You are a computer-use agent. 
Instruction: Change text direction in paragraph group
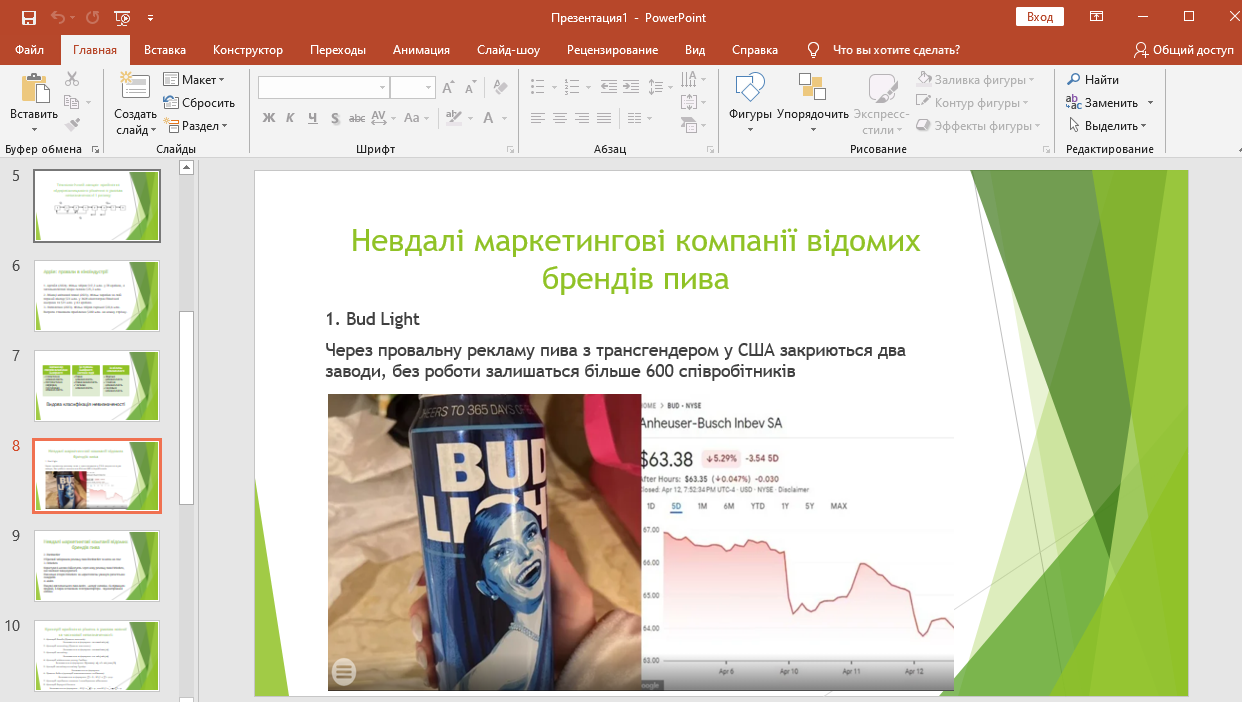[690, 79]
